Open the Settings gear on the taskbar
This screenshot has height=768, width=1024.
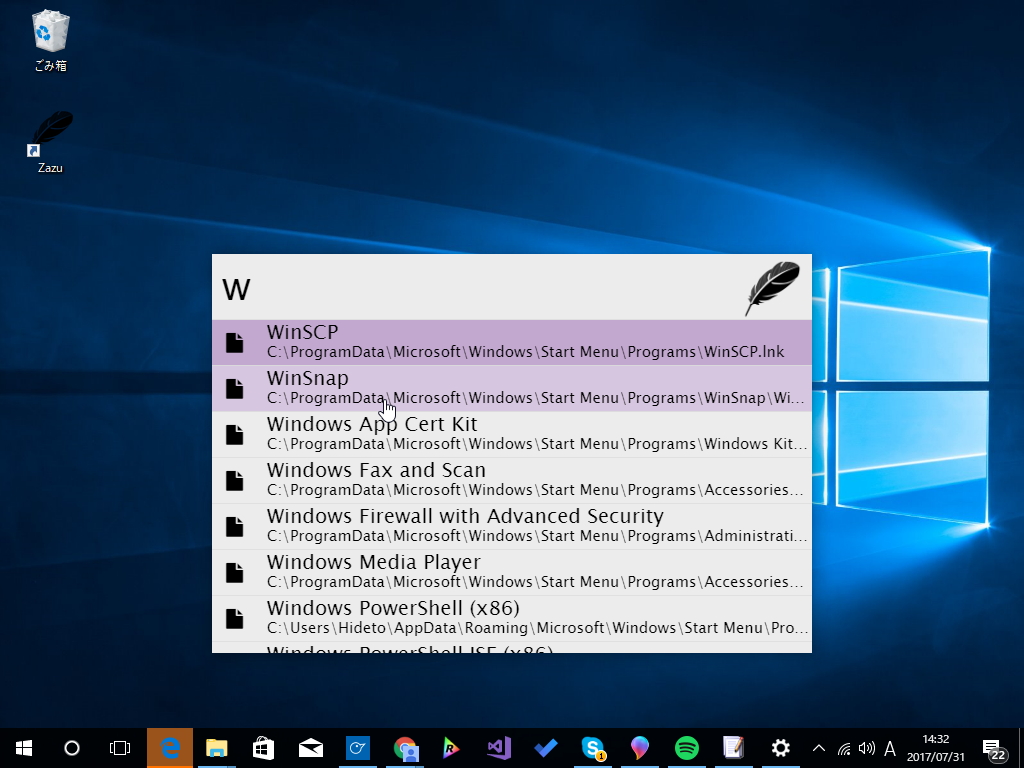780,747
